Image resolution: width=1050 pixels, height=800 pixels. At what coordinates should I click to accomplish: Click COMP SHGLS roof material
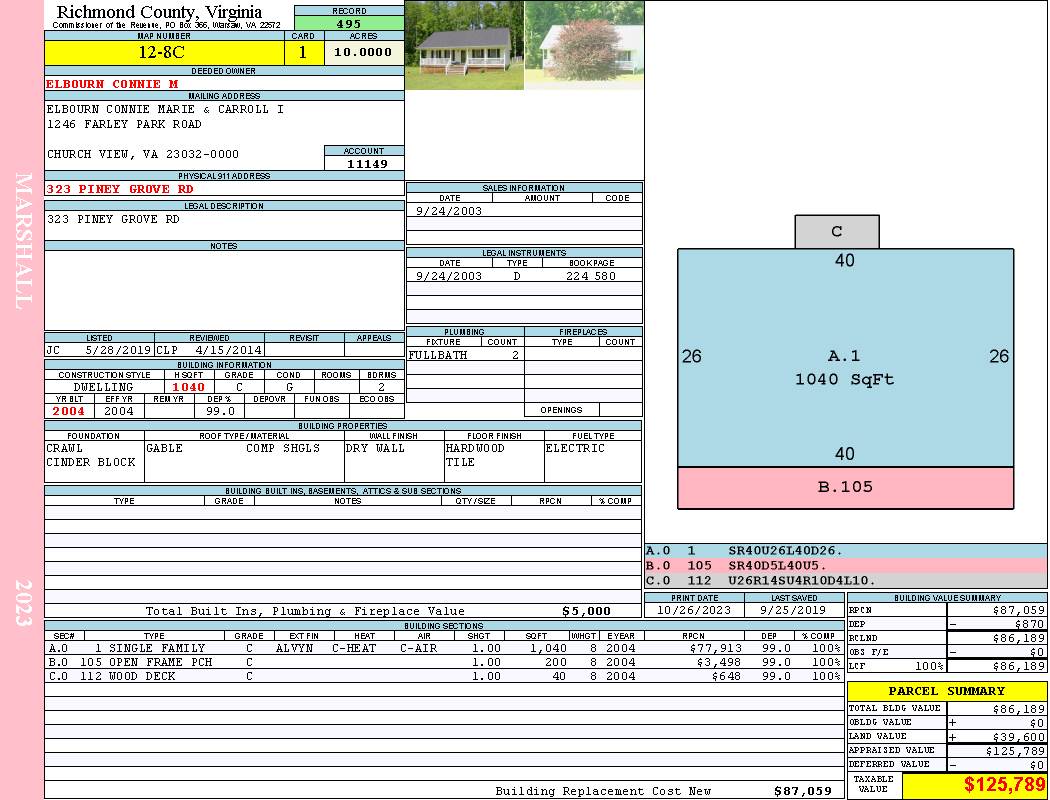283,448
